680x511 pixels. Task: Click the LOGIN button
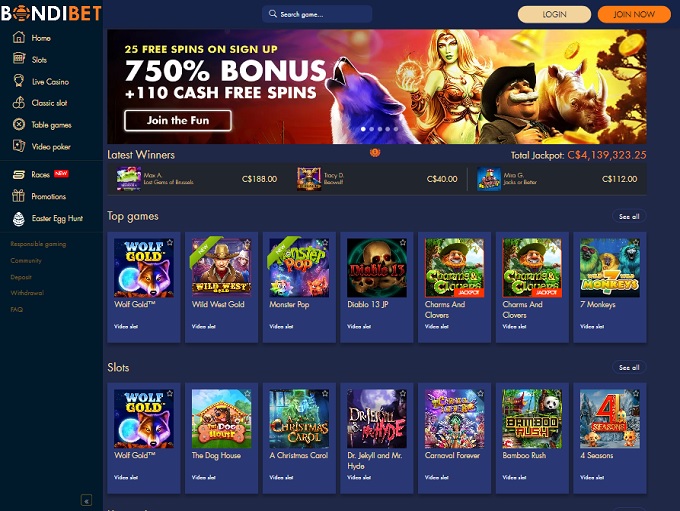(x=554, y=14)
